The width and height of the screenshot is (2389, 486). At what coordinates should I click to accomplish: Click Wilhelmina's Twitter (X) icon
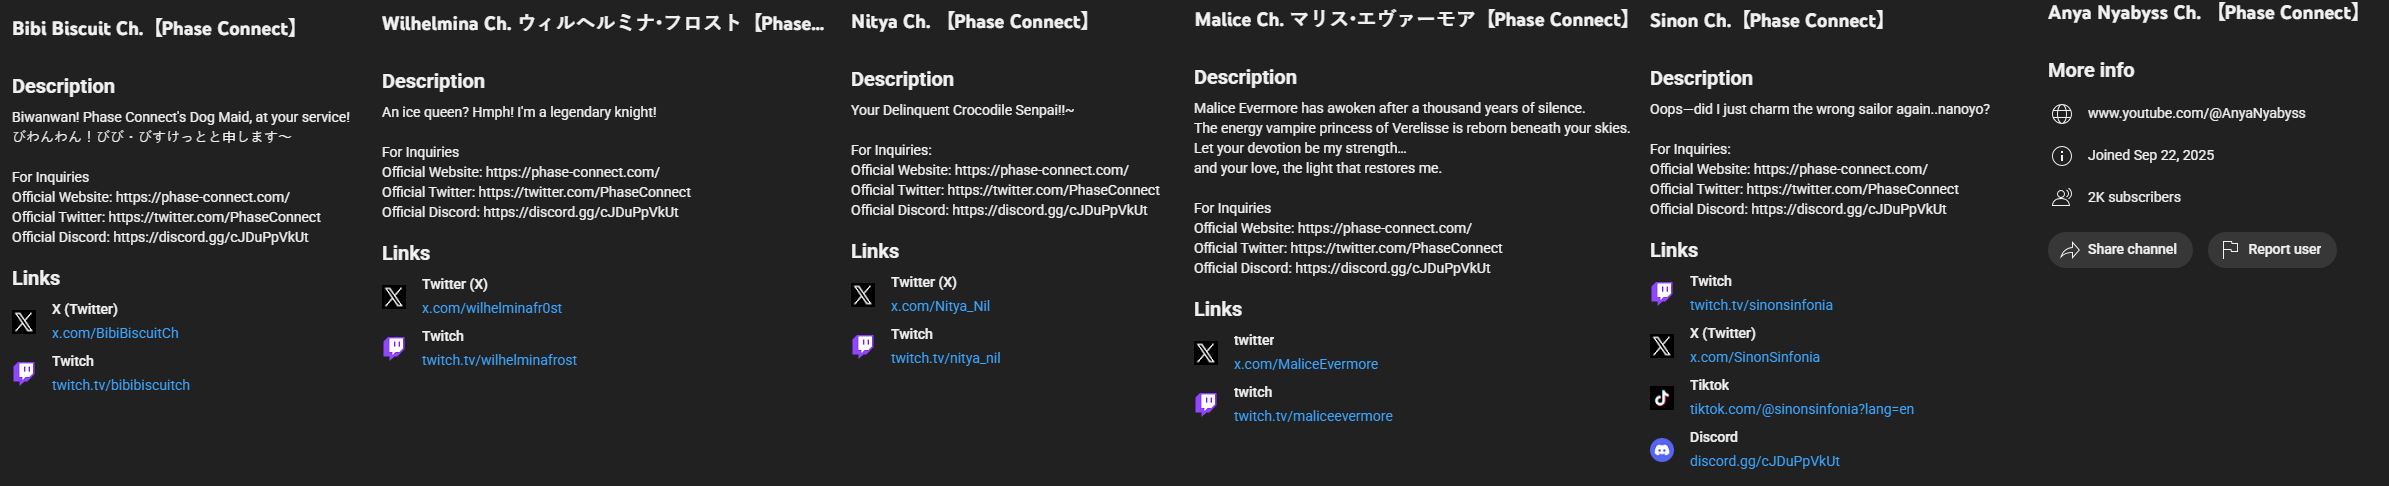click(394, 297)
